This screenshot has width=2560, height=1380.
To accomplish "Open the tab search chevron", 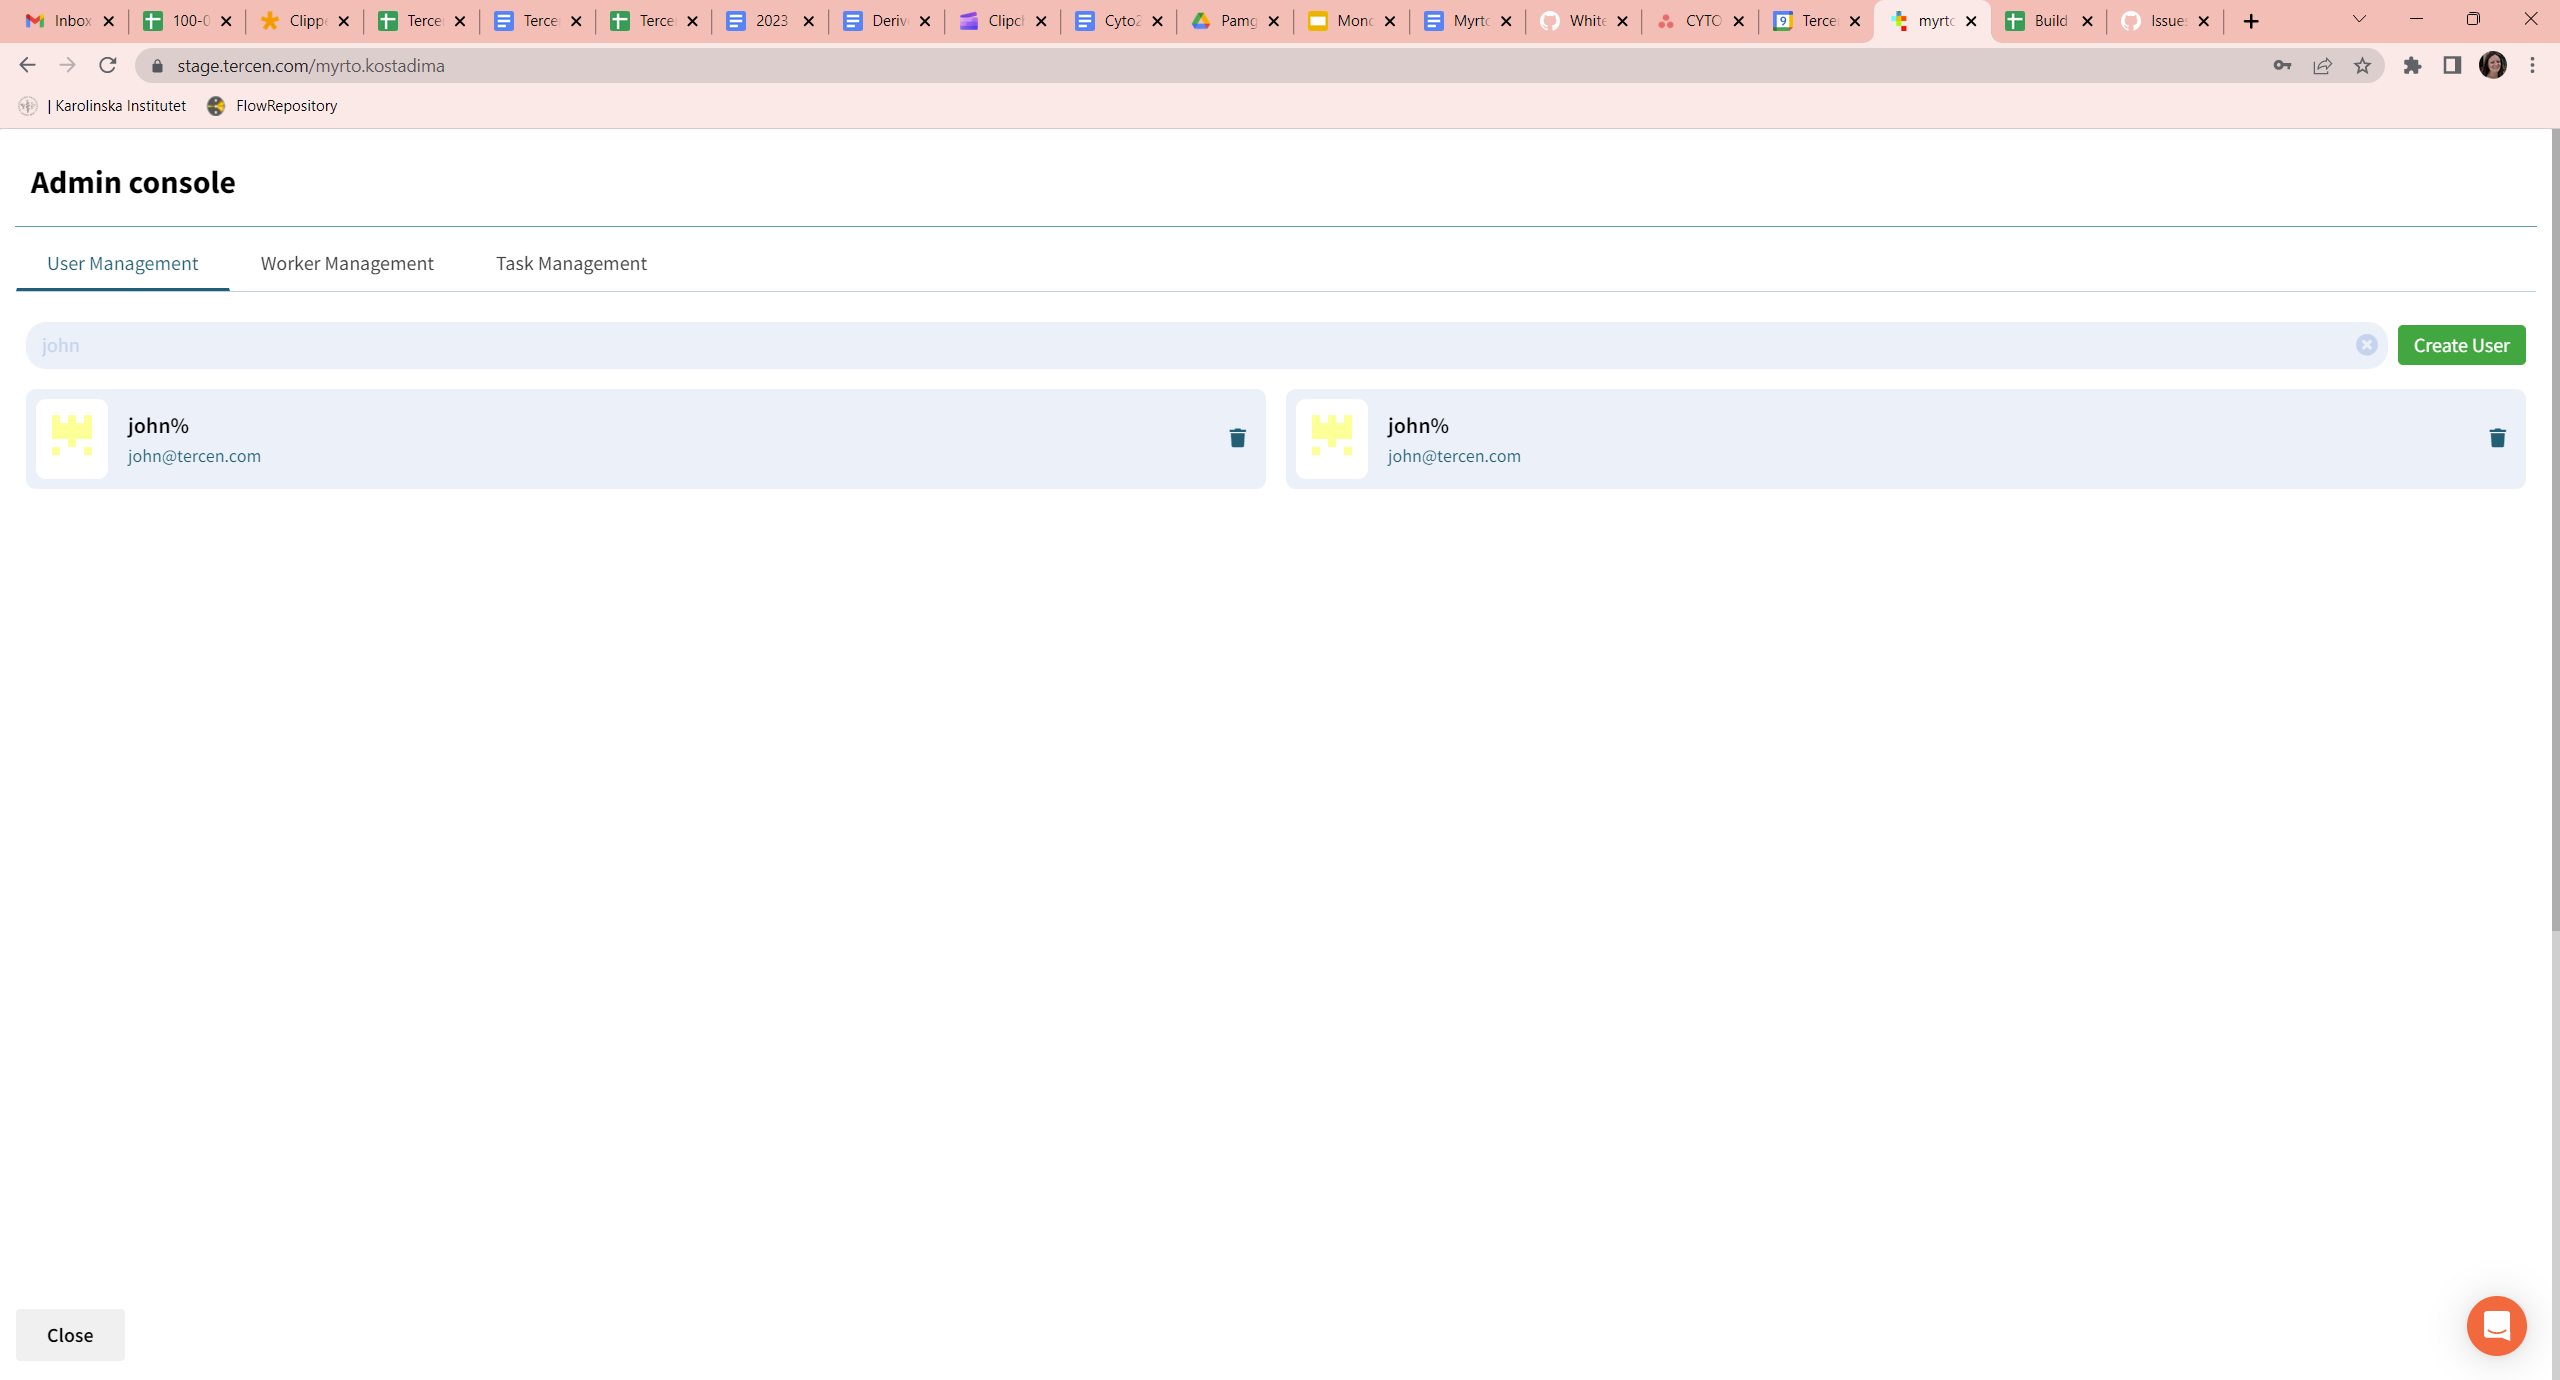I will [2357, 20].
